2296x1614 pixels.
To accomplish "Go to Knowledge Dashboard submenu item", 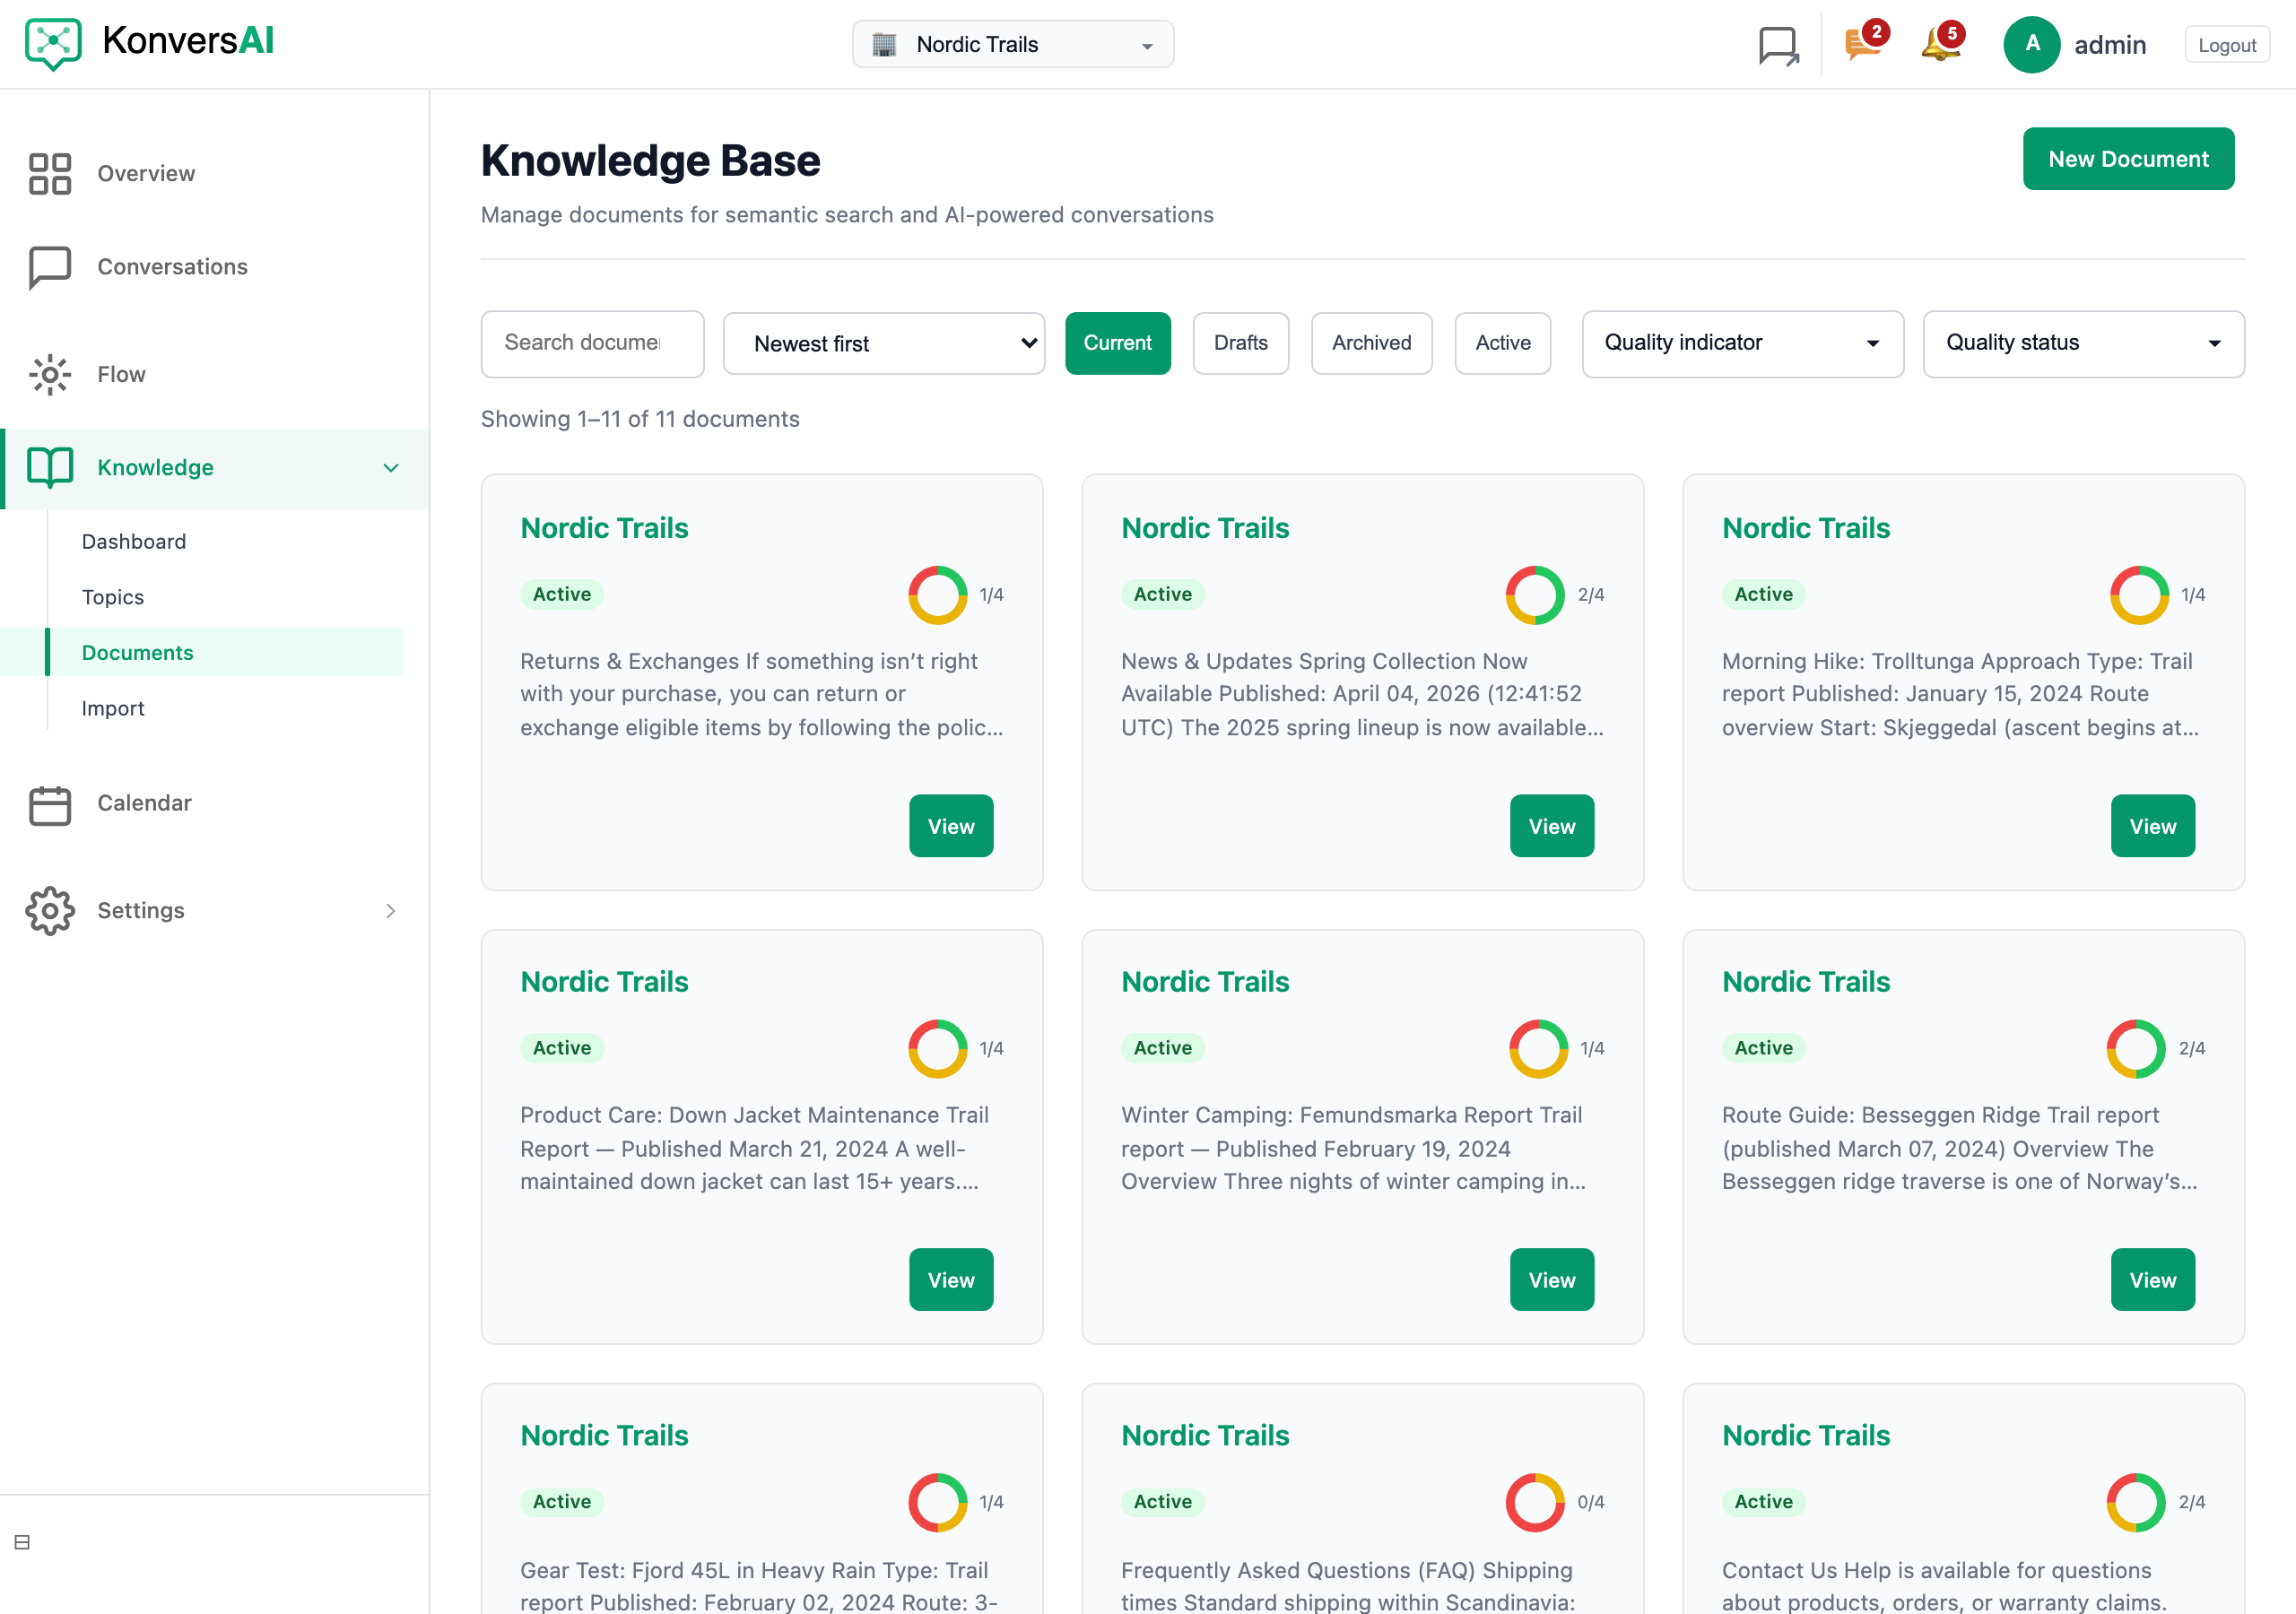I will (x=134, y=541).
